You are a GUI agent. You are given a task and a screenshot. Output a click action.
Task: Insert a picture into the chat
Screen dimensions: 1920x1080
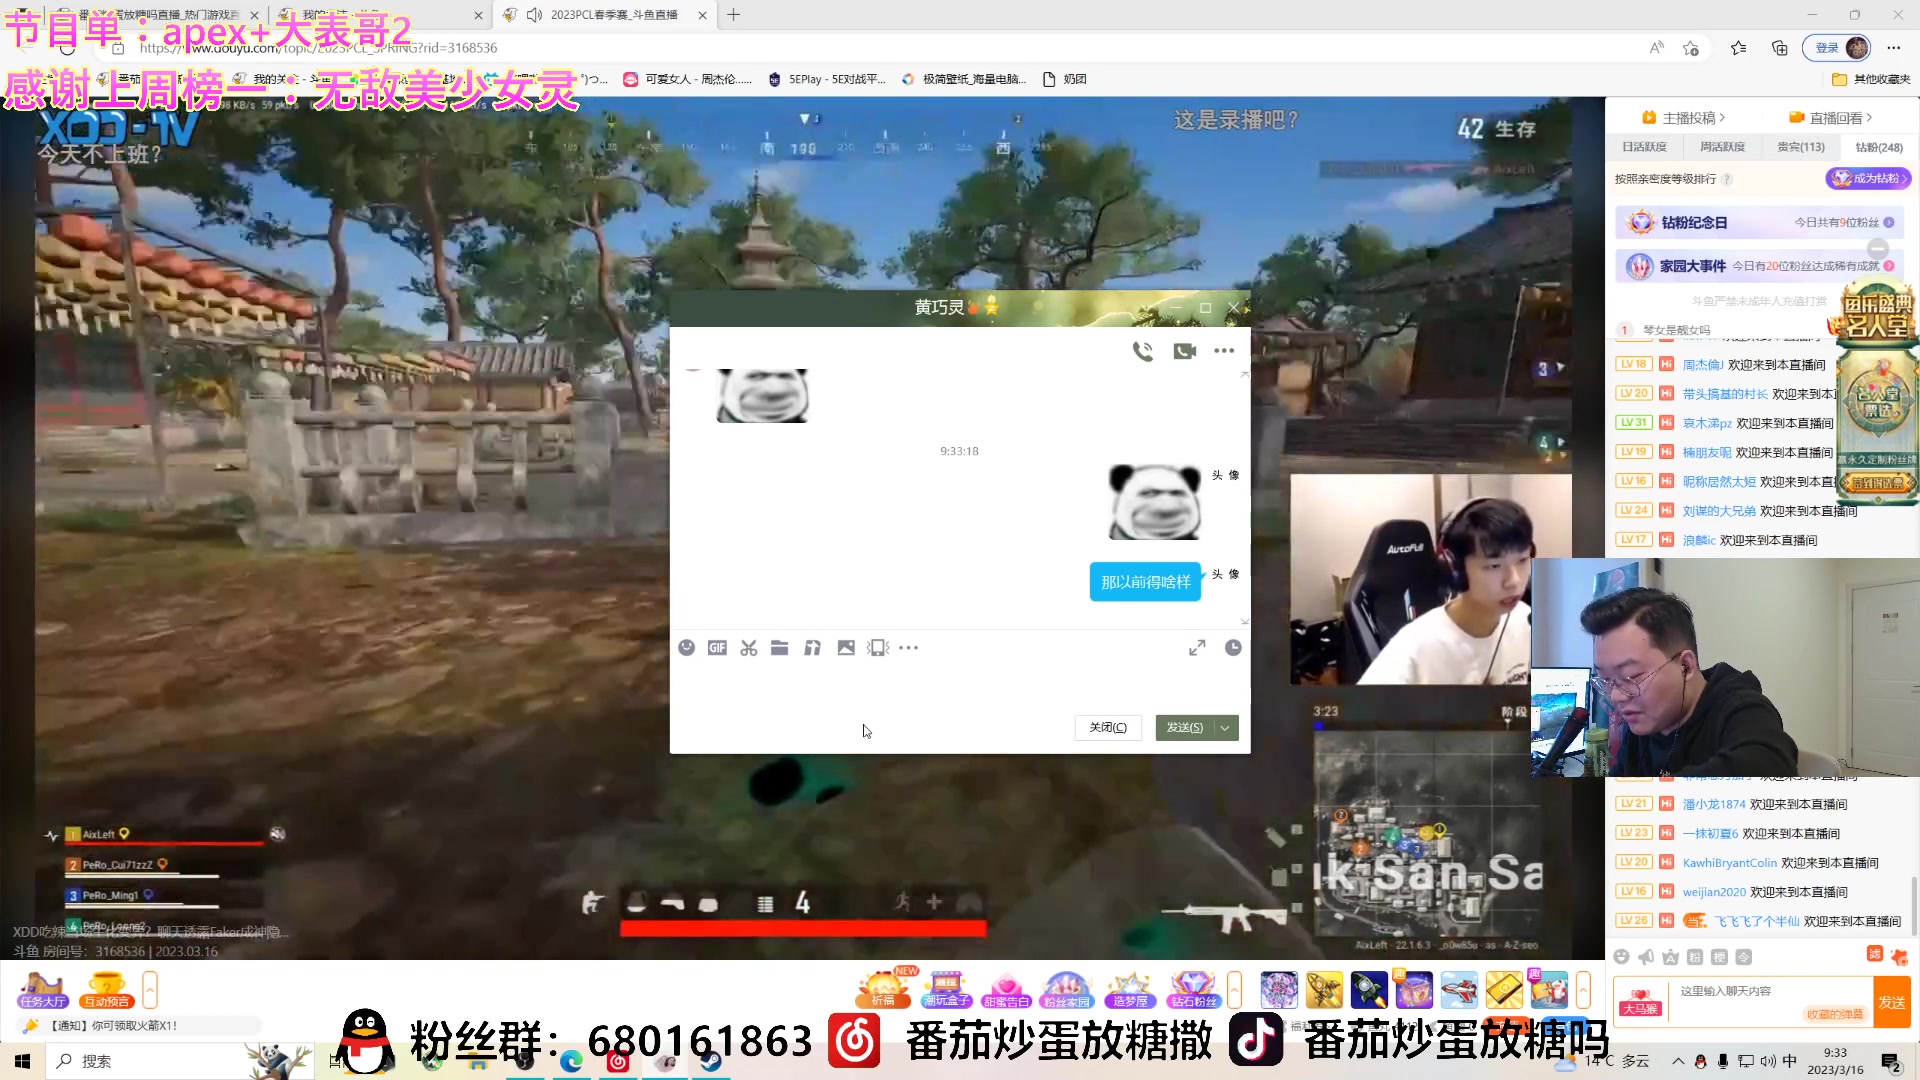pos(846,648)
